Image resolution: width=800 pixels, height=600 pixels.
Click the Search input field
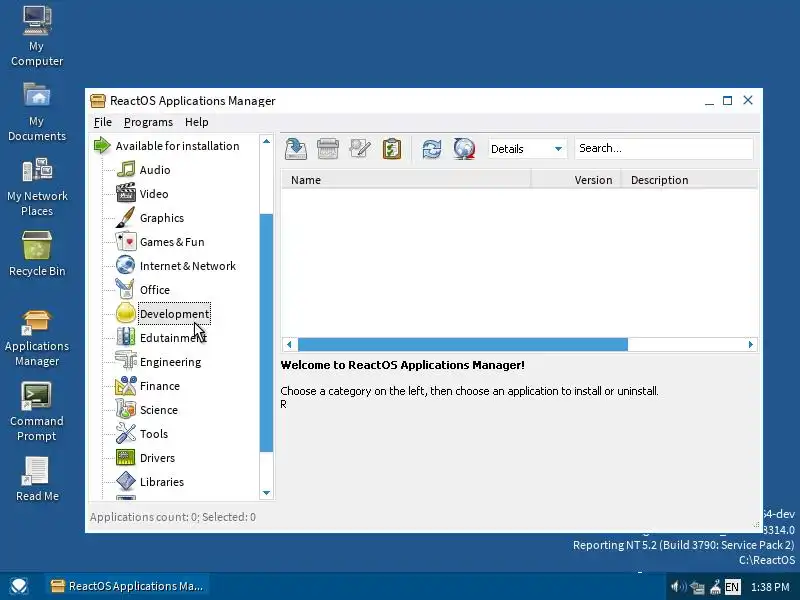tap(664, 148)
